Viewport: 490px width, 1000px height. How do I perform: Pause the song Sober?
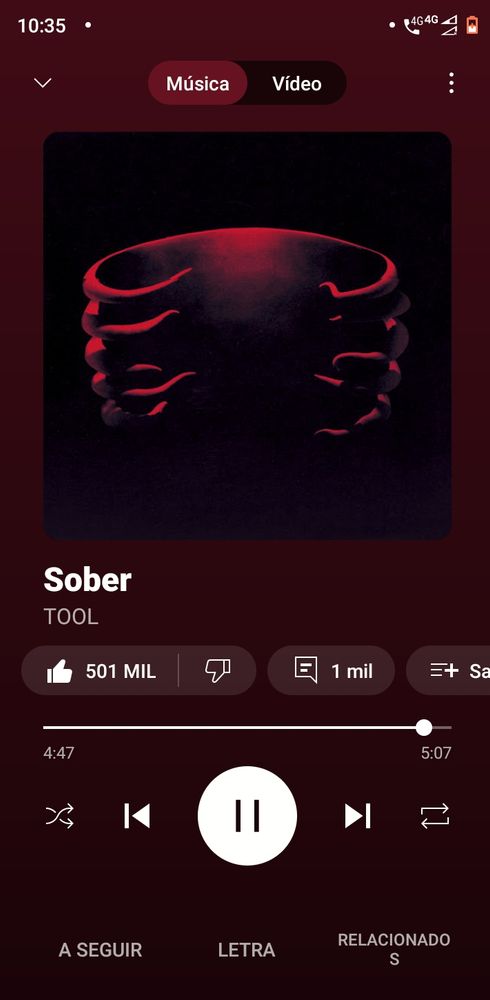[247, 816]
